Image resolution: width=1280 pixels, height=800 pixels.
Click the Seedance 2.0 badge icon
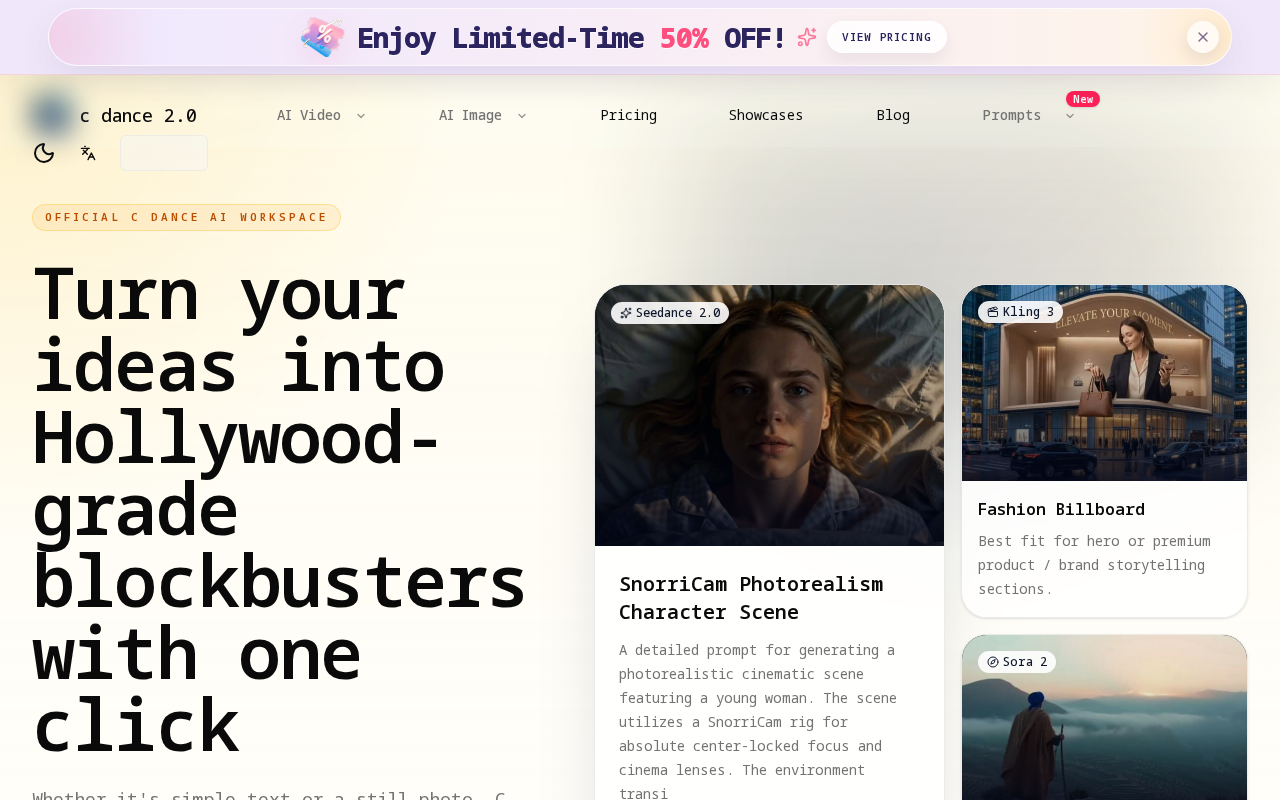pos(626,313)
